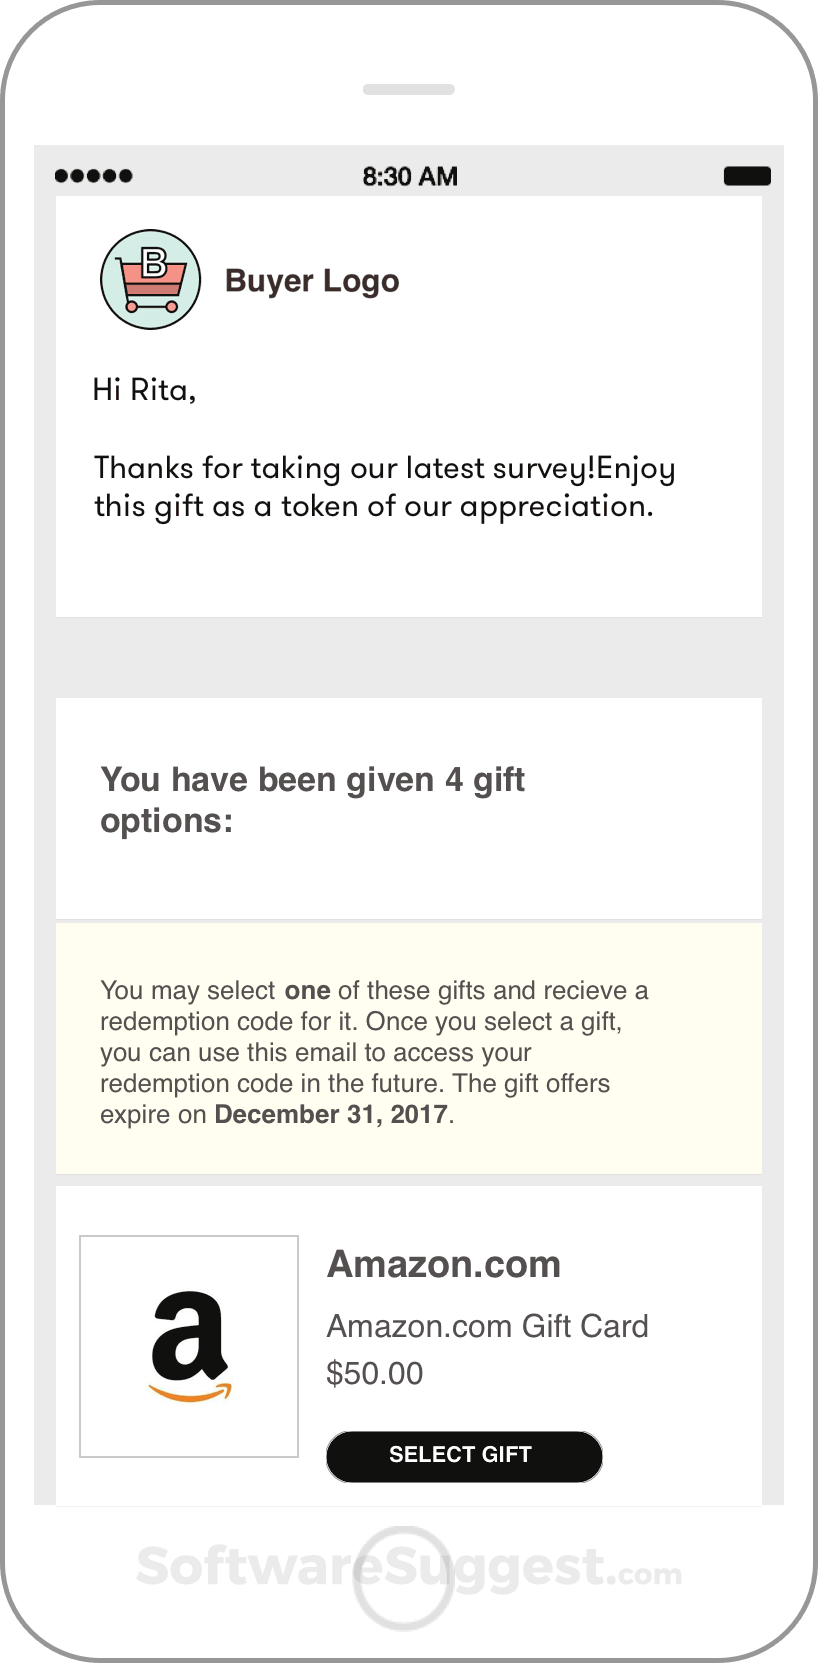The width and height of the screenshot is (818, 1664).
Task: Select the Buyer Logo title text
Action: coord(311,280)
